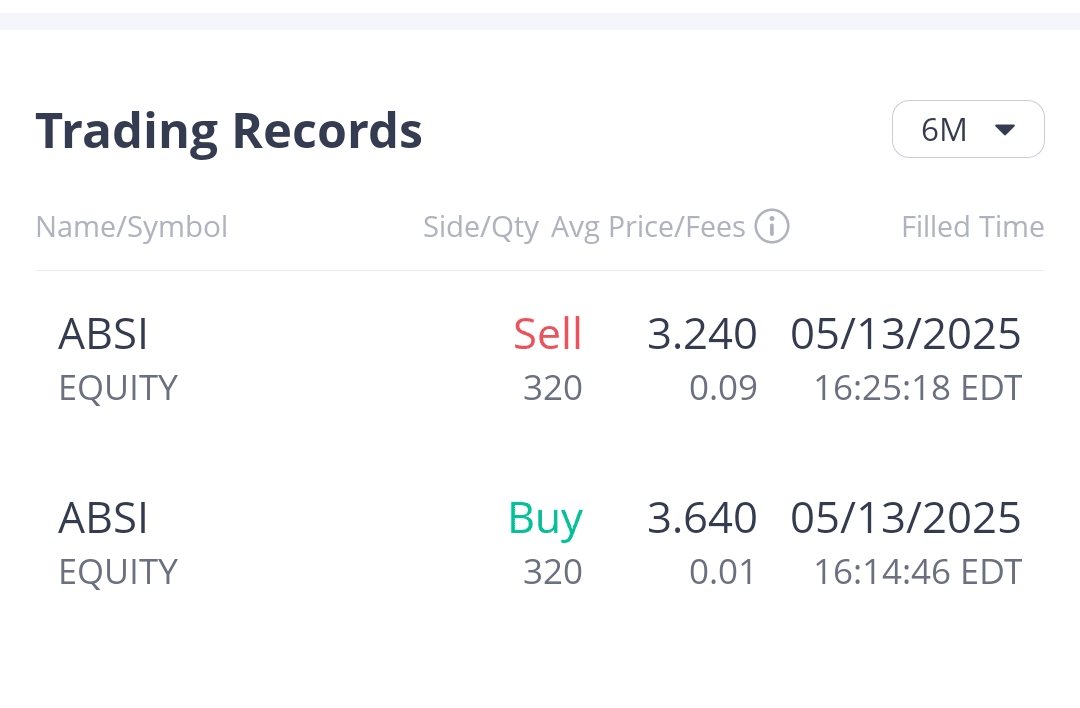Click the Trading Records heading

[x=229, y=130]
